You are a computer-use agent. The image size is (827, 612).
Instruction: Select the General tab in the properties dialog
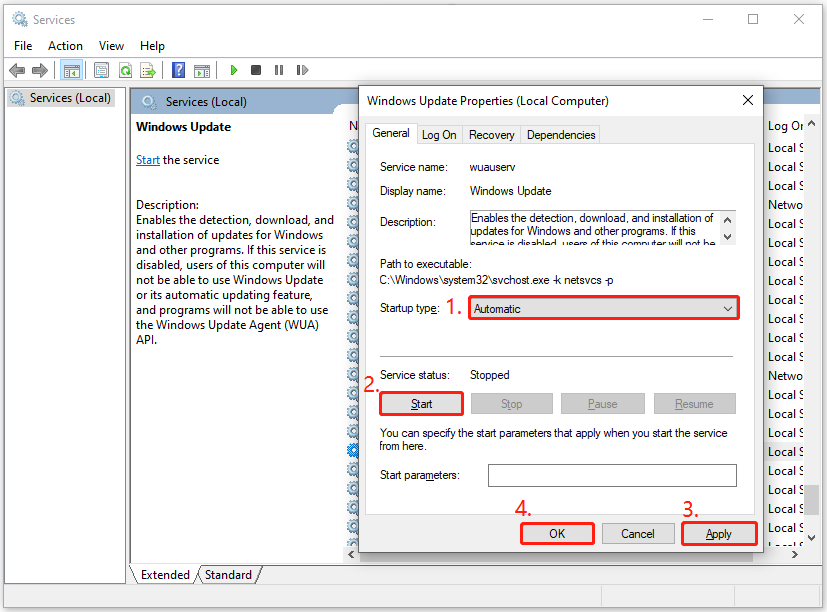pos(391,133)
